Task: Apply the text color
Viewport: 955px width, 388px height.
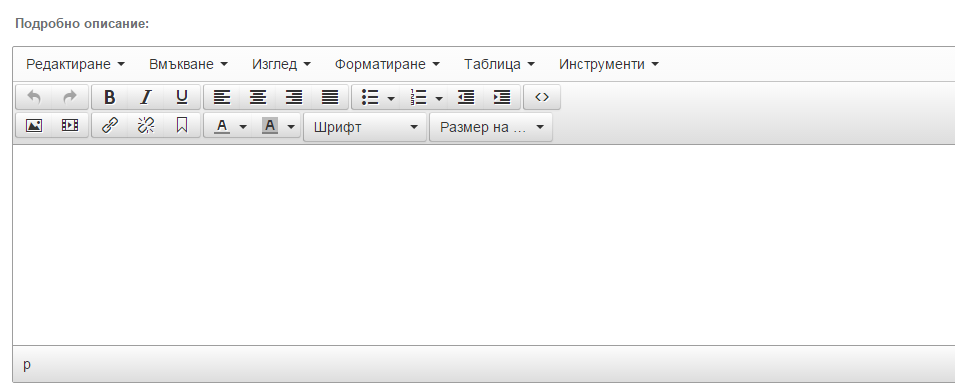Action: (x=222, y=126)
